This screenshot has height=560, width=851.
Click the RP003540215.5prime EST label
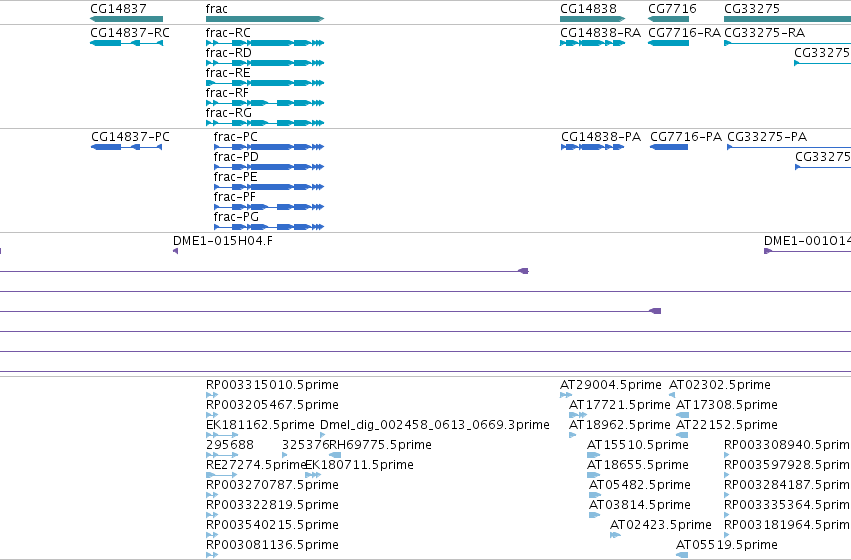point(272,525)
